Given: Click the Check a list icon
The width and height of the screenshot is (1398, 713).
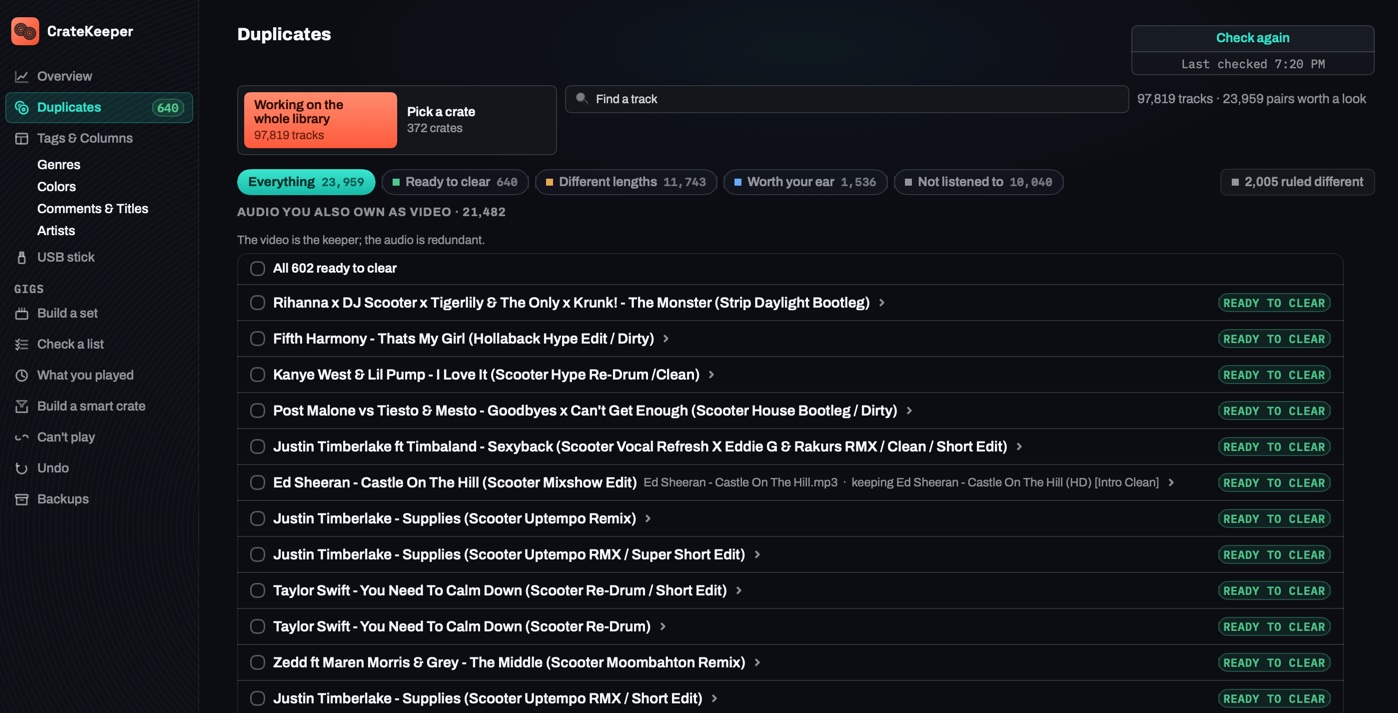Looking at the screenshot, I should 21,344.
